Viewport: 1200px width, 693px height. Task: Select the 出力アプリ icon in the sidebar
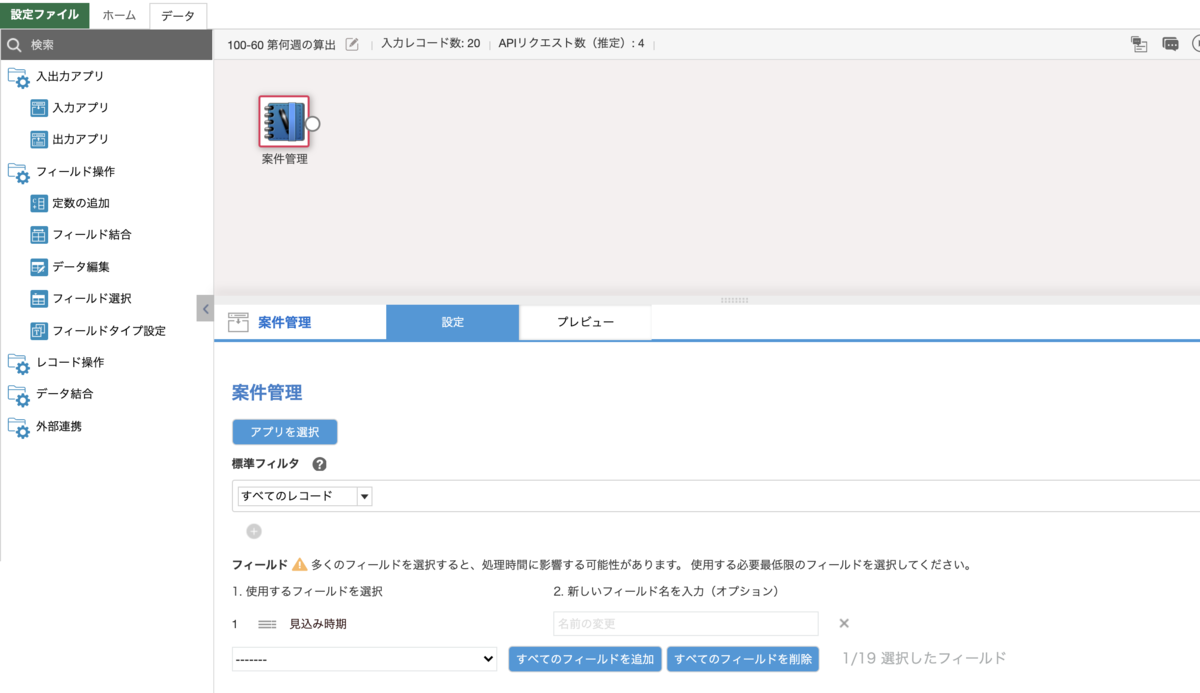click(x=37, y=139)
